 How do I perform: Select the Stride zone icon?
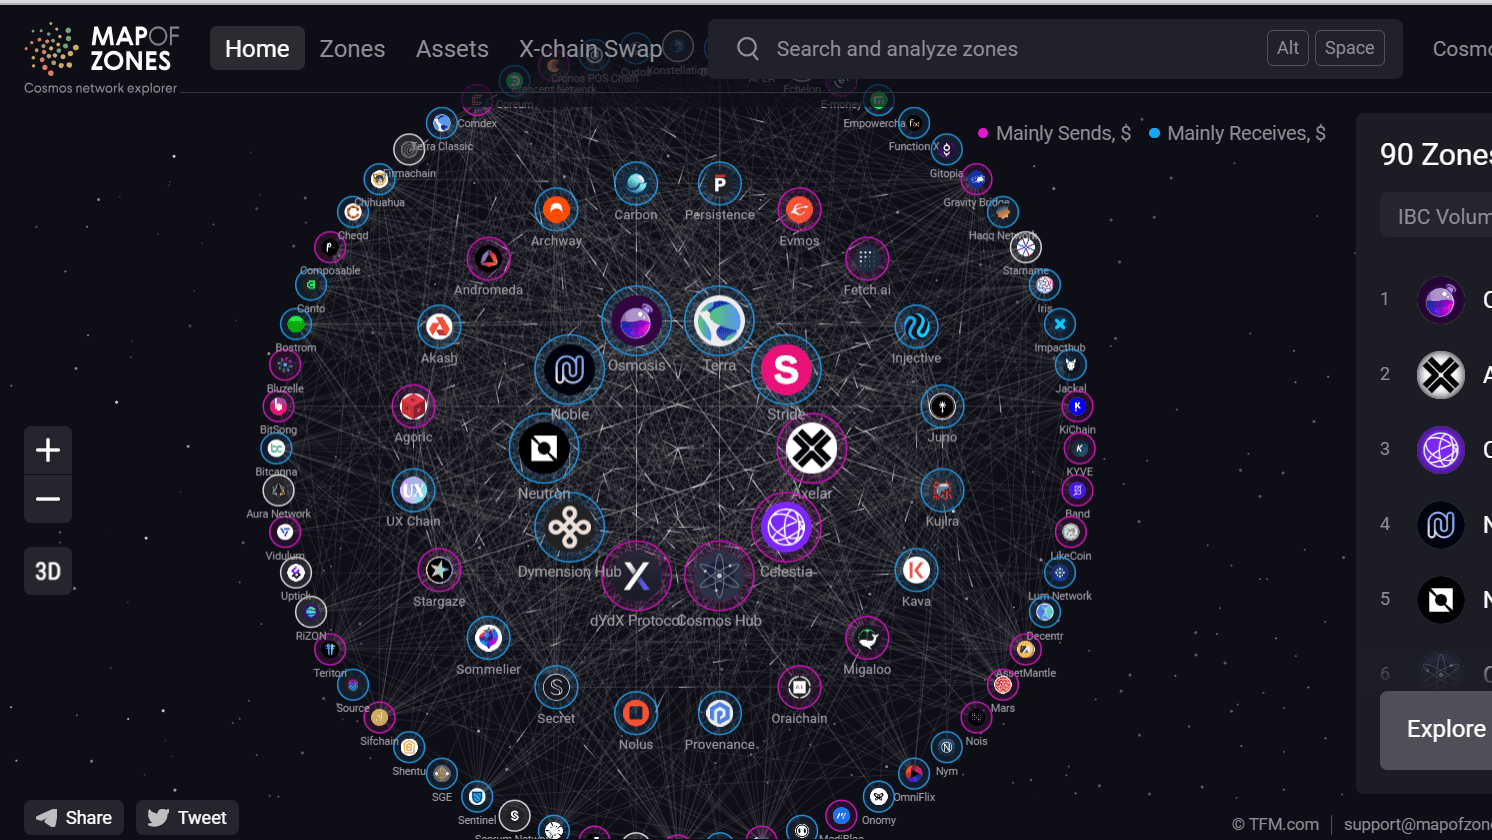tap(786, 370)
